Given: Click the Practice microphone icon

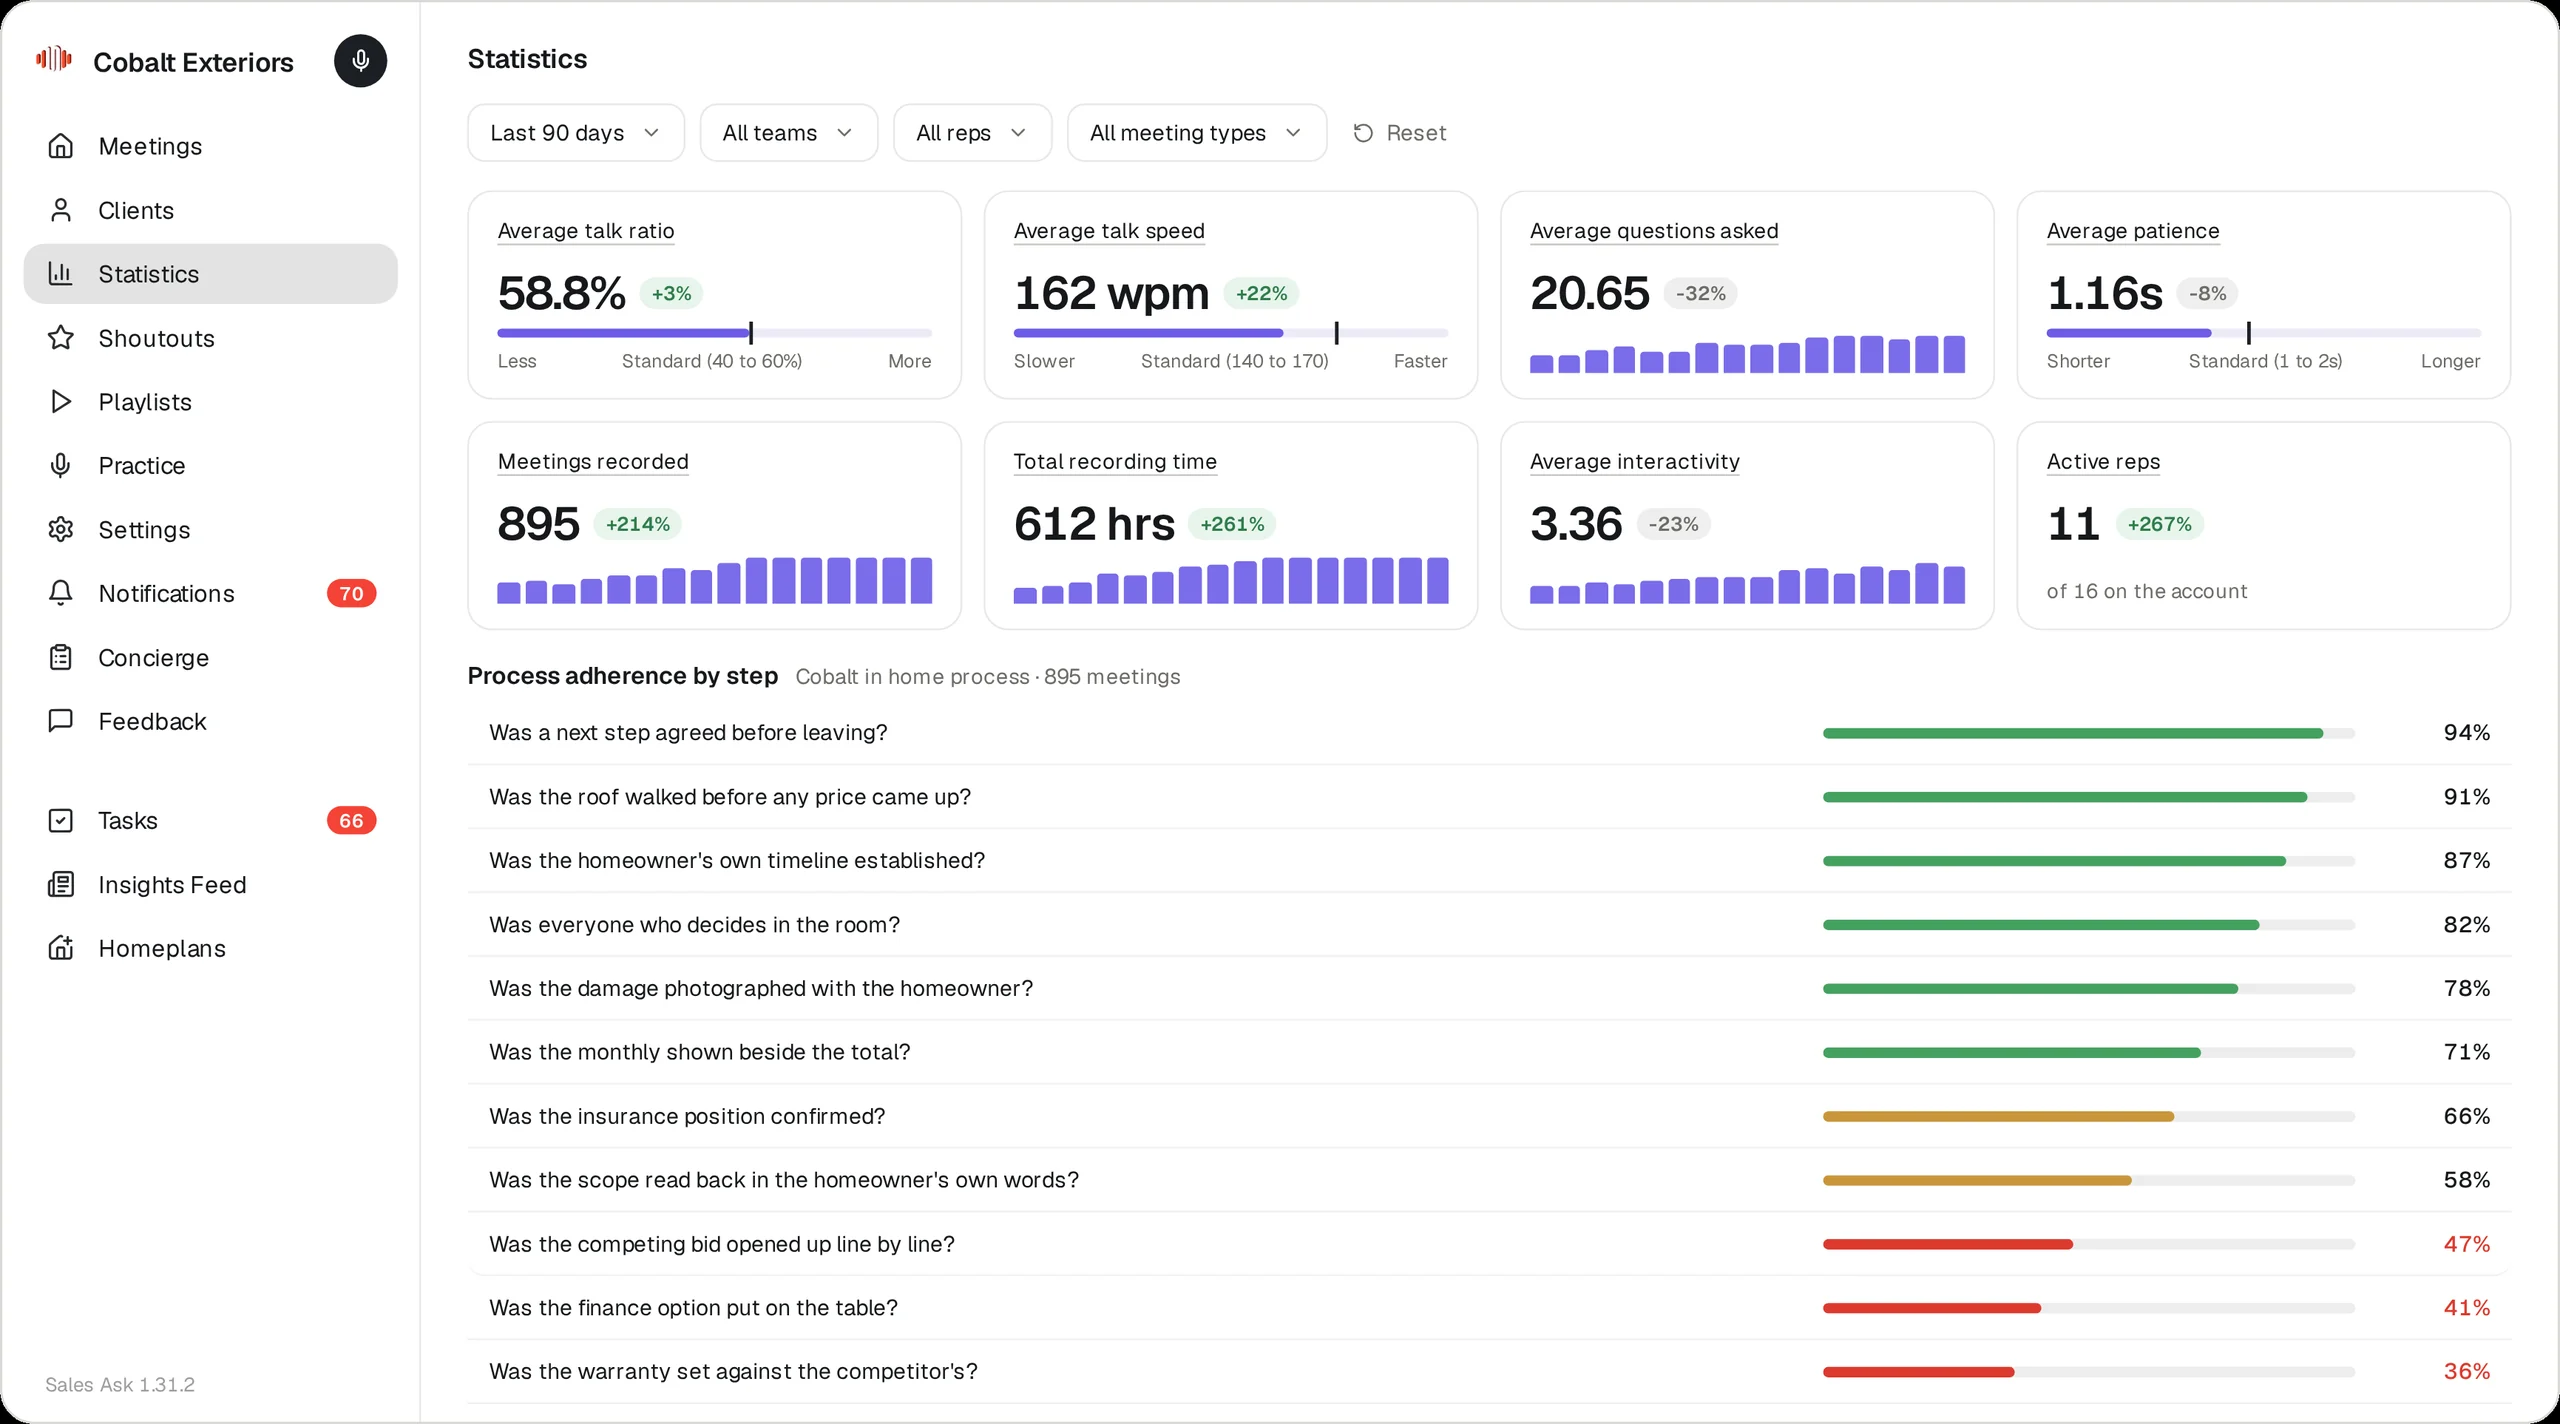Looking at the screenshot, I should click(x=61, y=466).
